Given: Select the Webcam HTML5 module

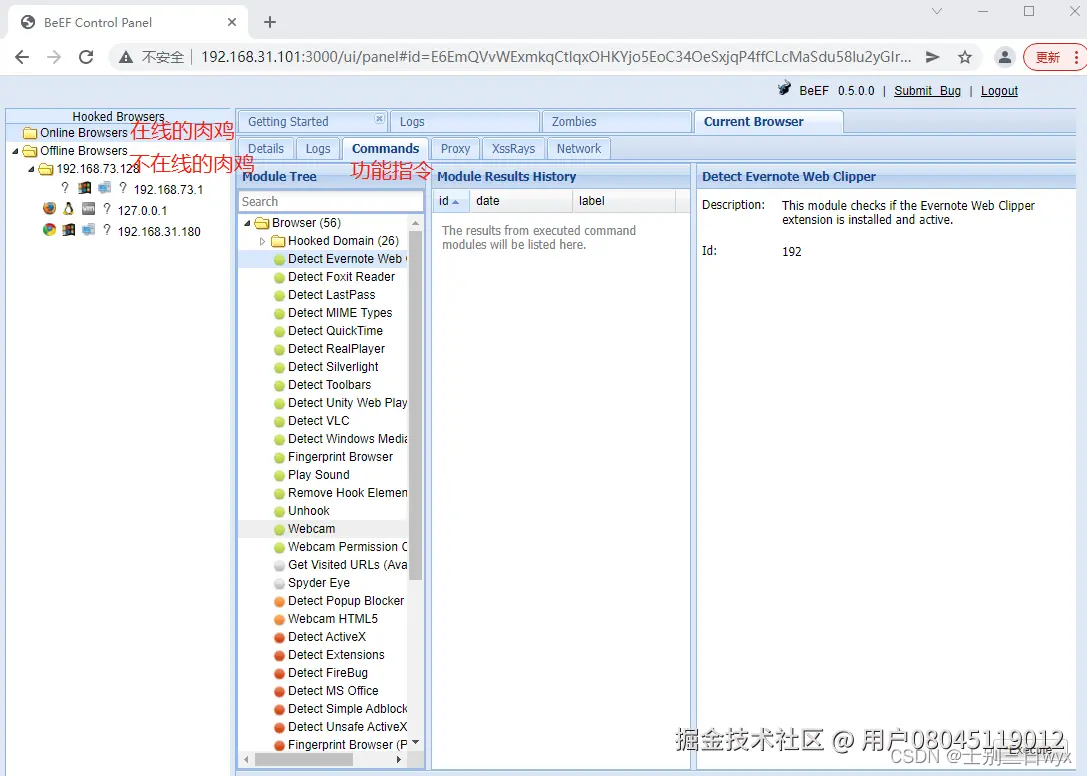Looking at the screenshot, I should [333, 619].
